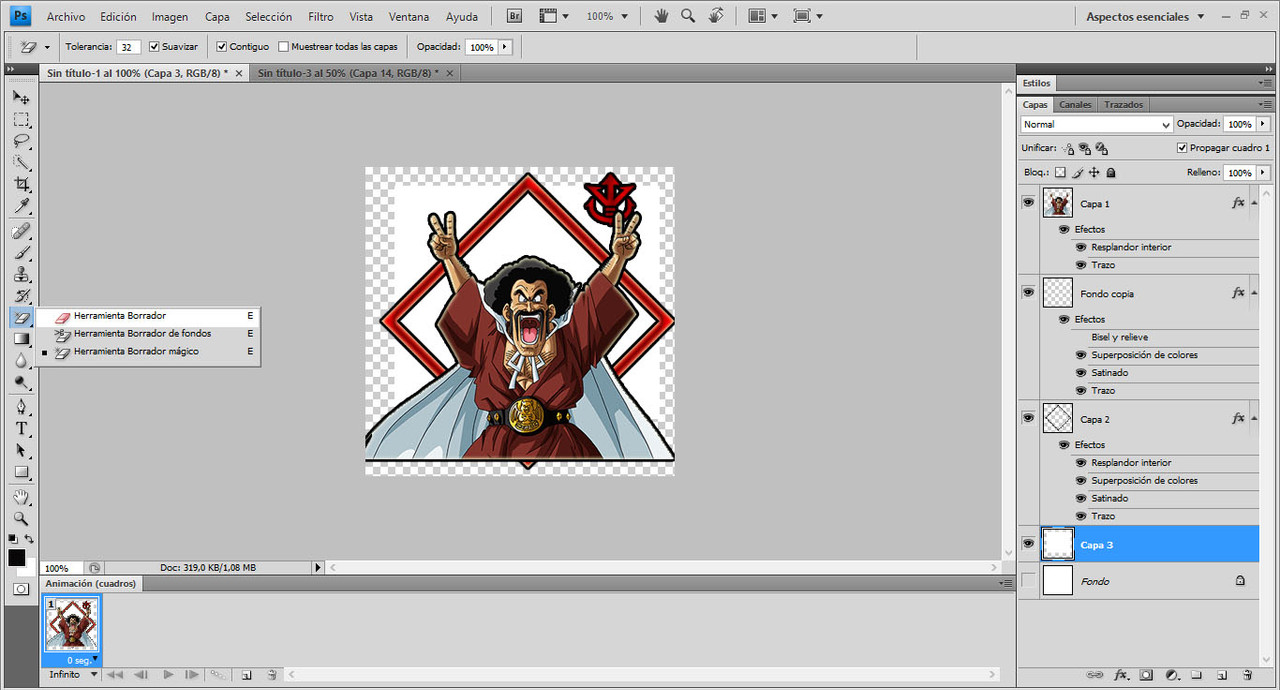1280x690 pixels.
Task: Choose Herramienta Borrador from the flyout
Action: click(x=148, y=316)
